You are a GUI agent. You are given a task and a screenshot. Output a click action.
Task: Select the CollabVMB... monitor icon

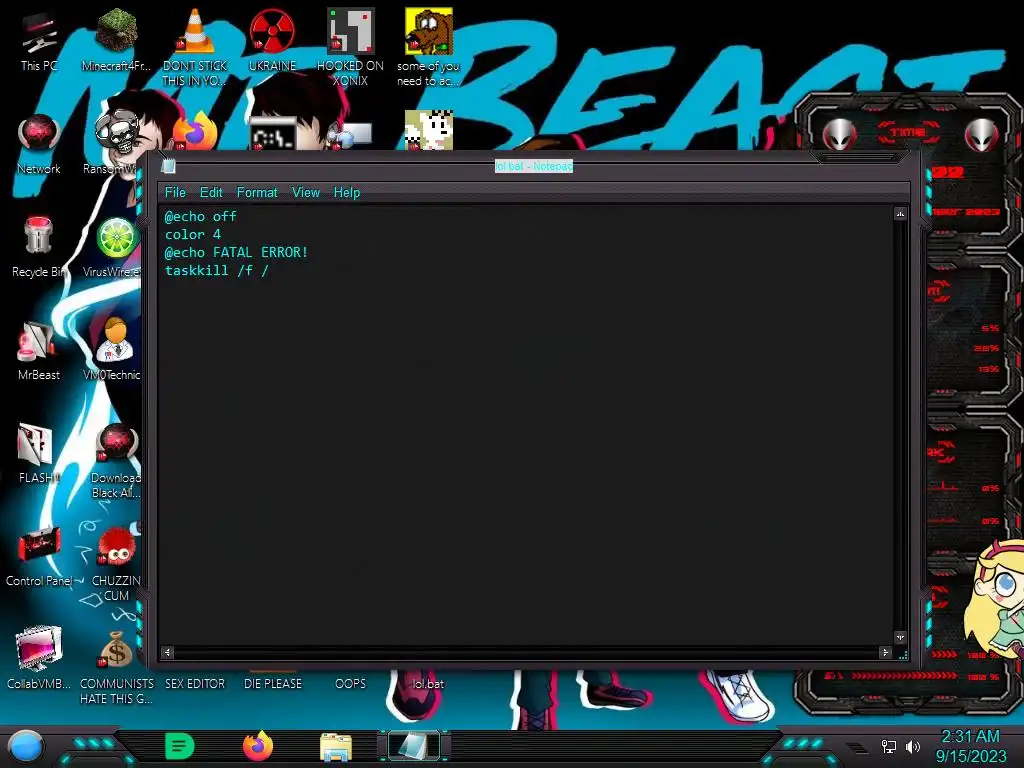[39, 657]
